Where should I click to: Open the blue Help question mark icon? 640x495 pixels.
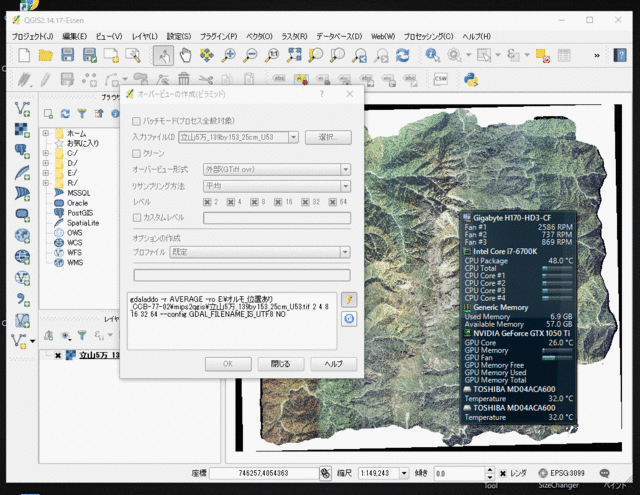[620, 55]
